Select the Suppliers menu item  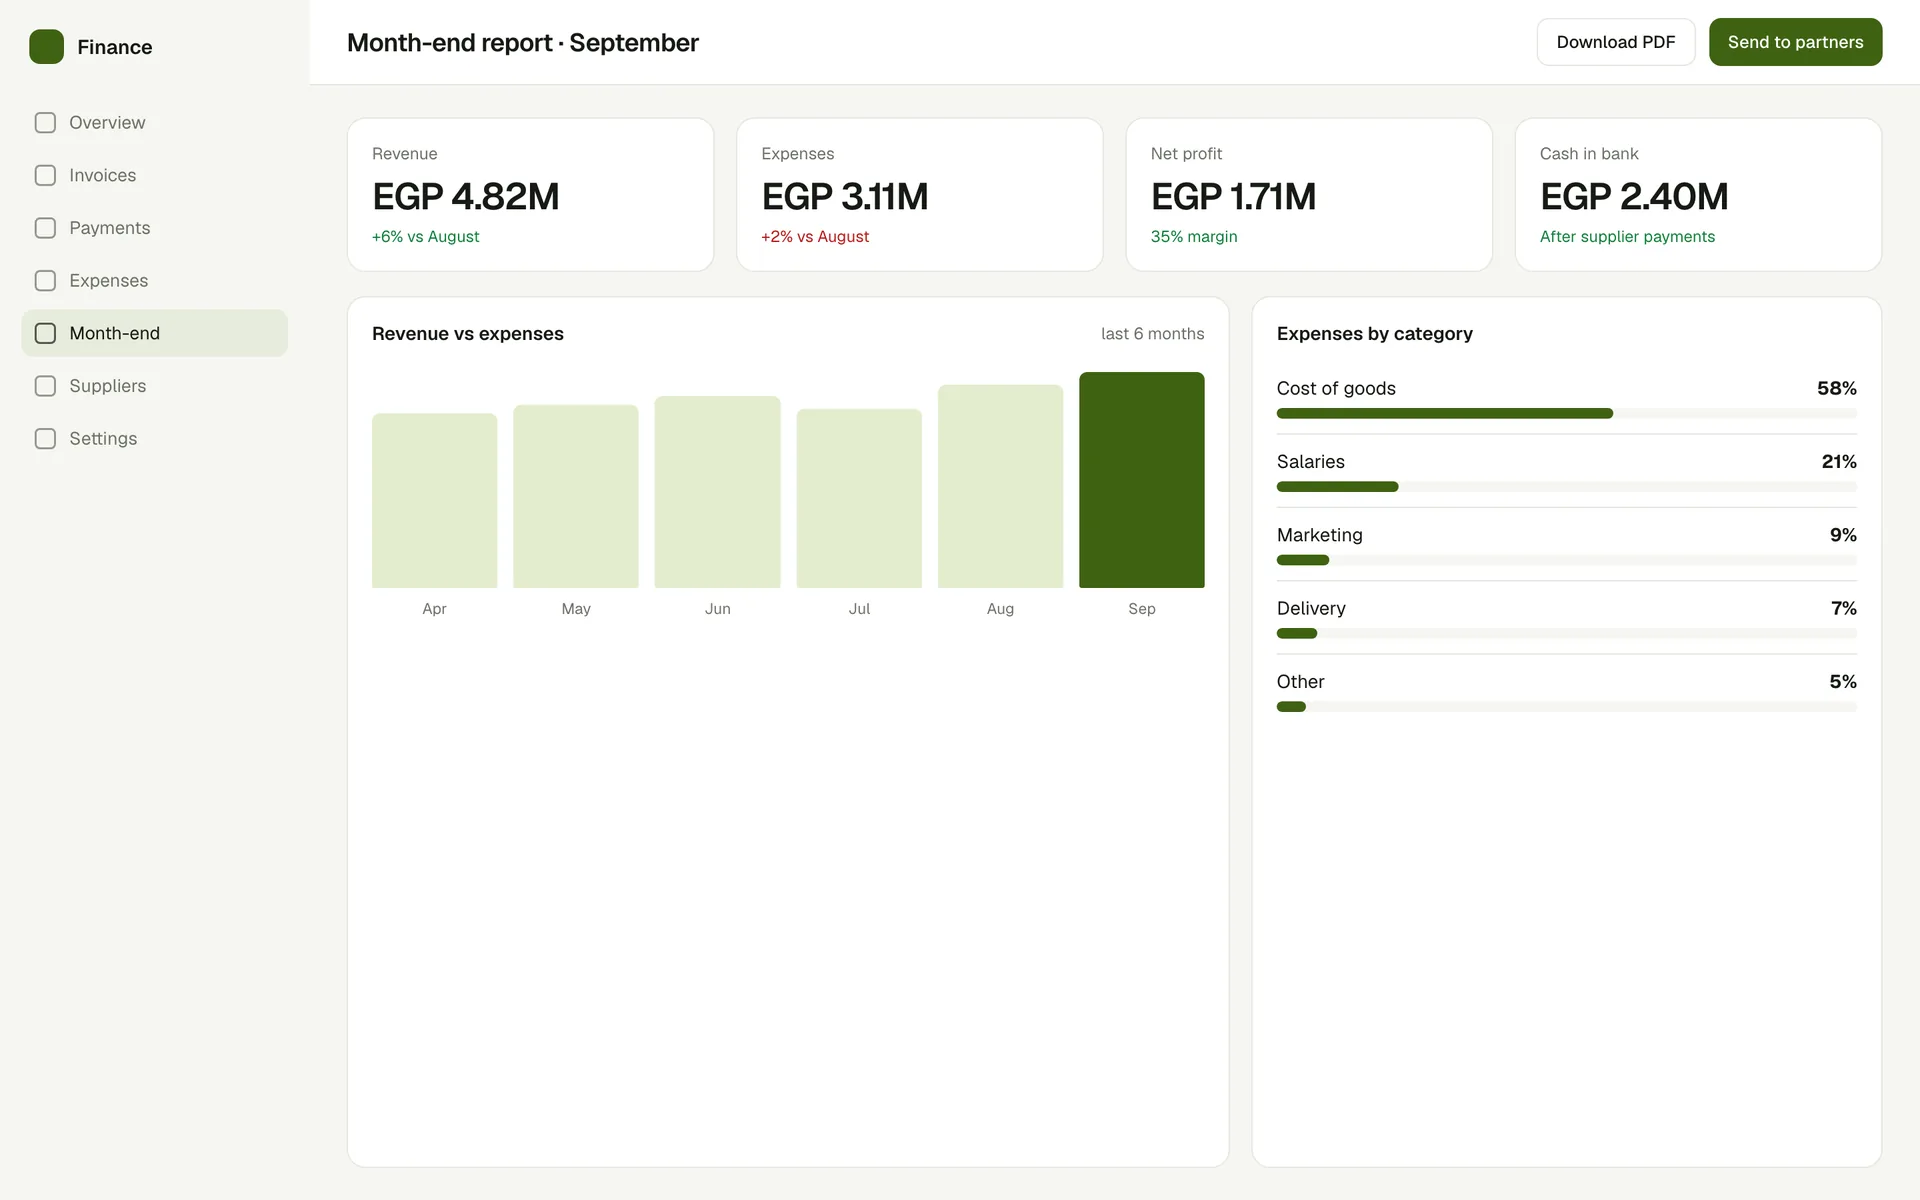[154, 386]
